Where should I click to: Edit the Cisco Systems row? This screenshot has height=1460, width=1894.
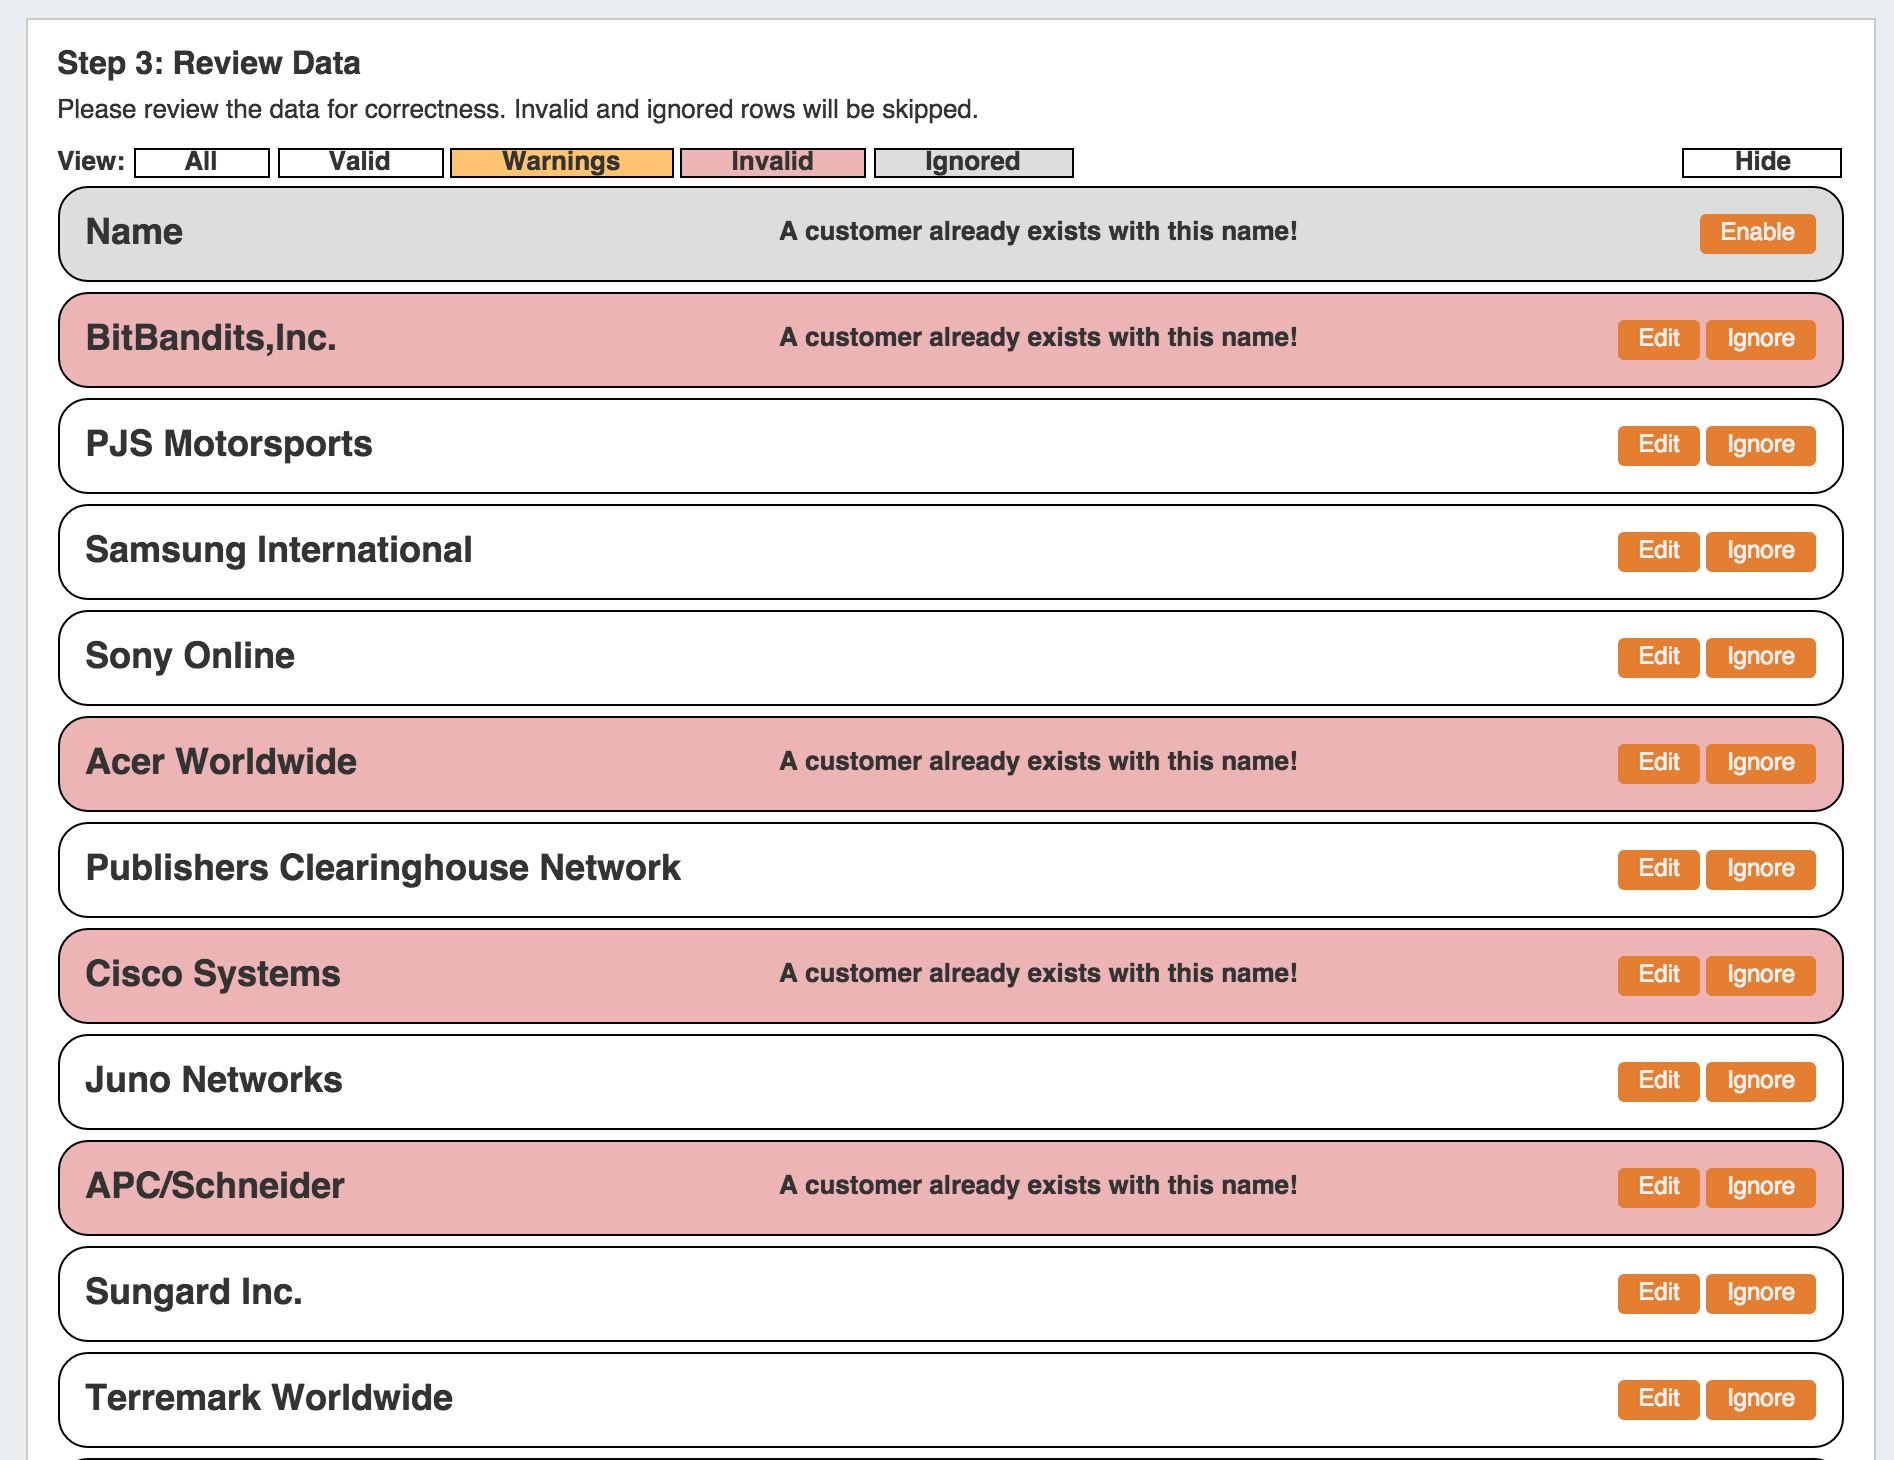tap(1658, 975)
